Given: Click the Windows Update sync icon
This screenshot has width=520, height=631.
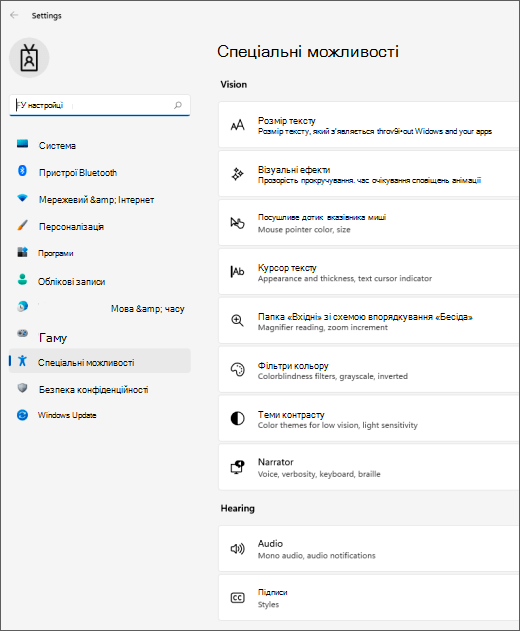Looking at the screenshot, I should (x=23, y=415).
